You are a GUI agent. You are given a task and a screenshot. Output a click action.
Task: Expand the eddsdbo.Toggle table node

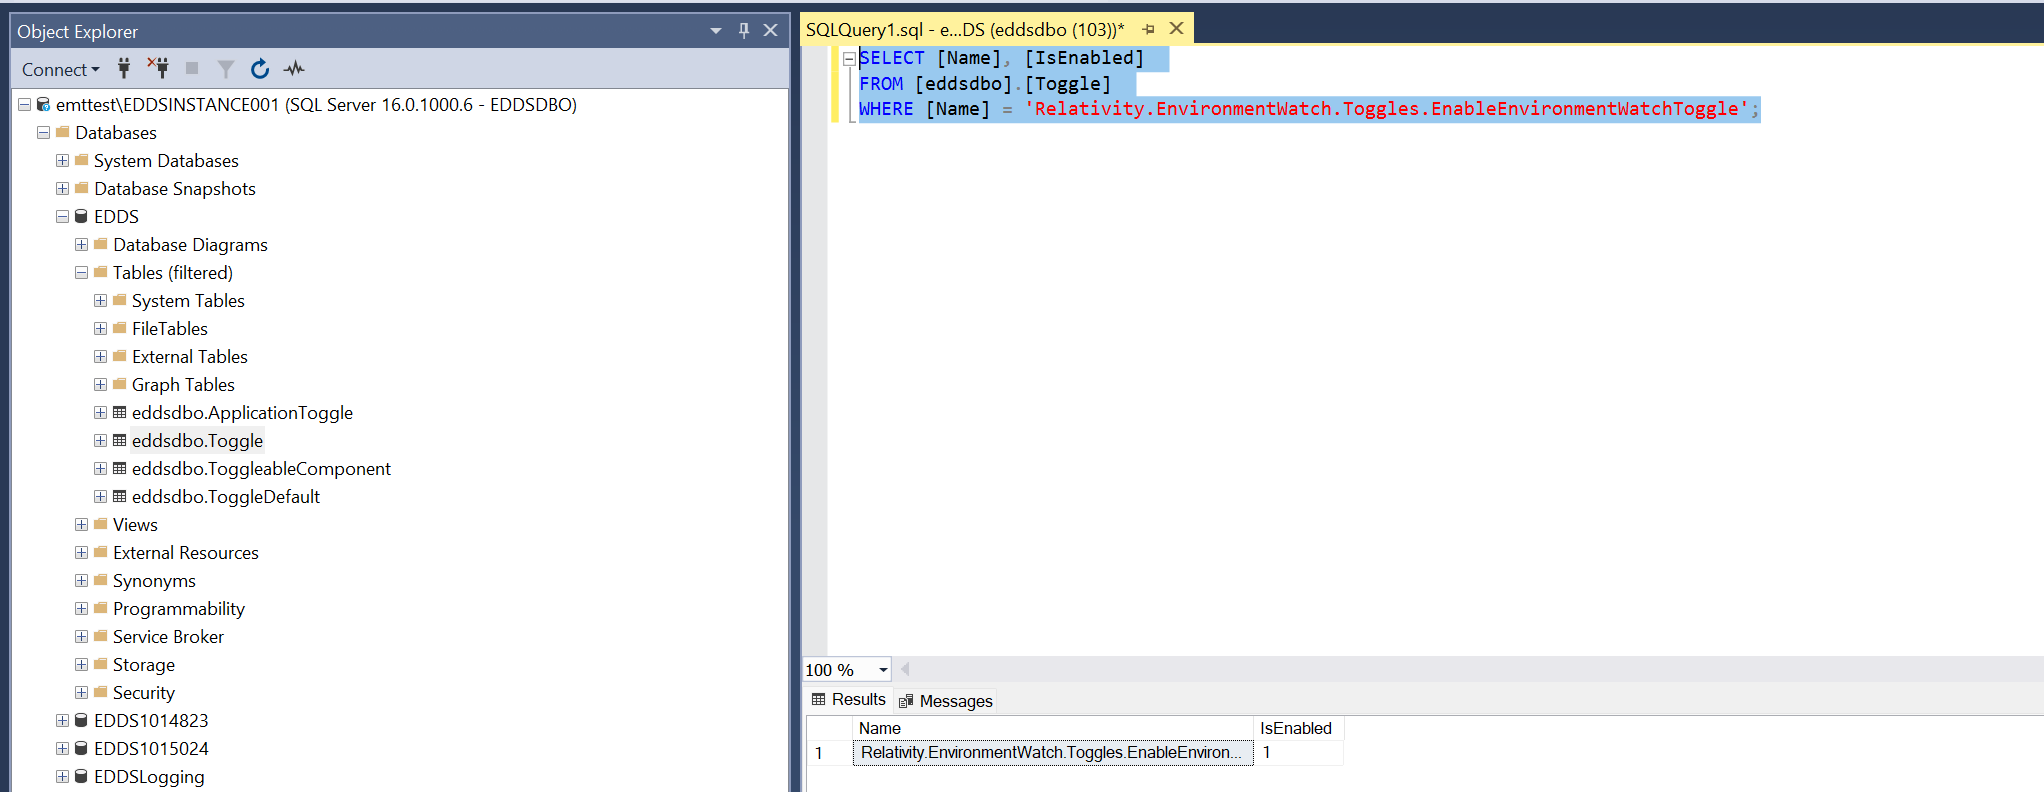pyautogui.click(x=100, y=441)
